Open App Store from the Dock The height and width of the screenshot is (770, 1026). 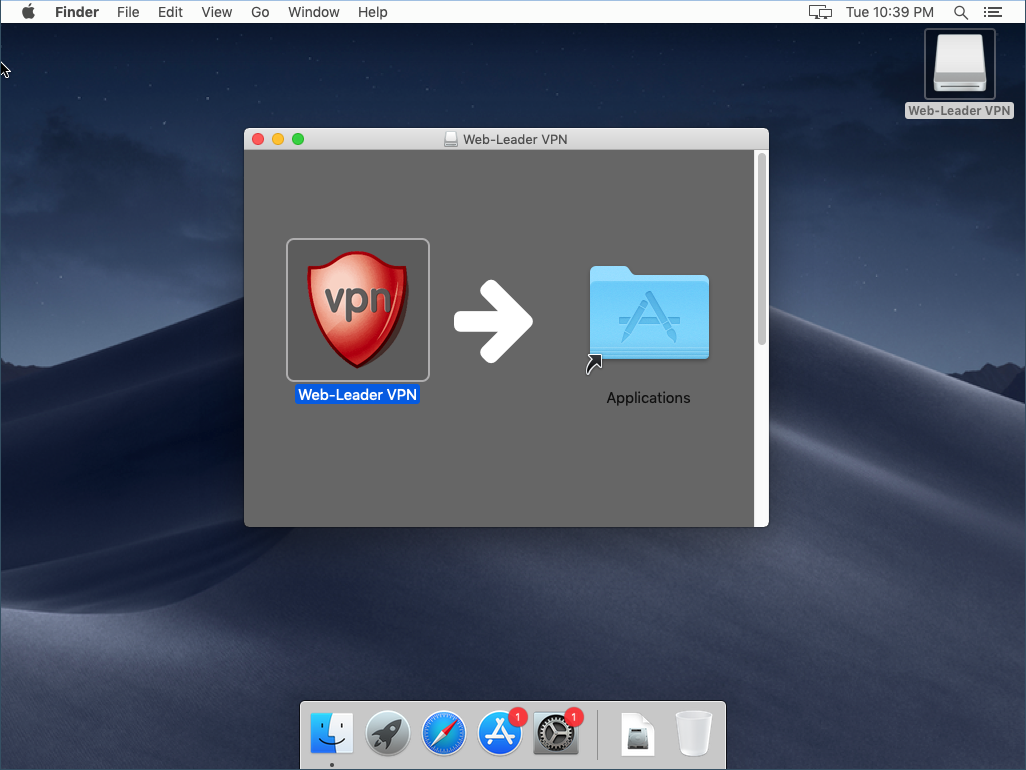click(500, 733)
